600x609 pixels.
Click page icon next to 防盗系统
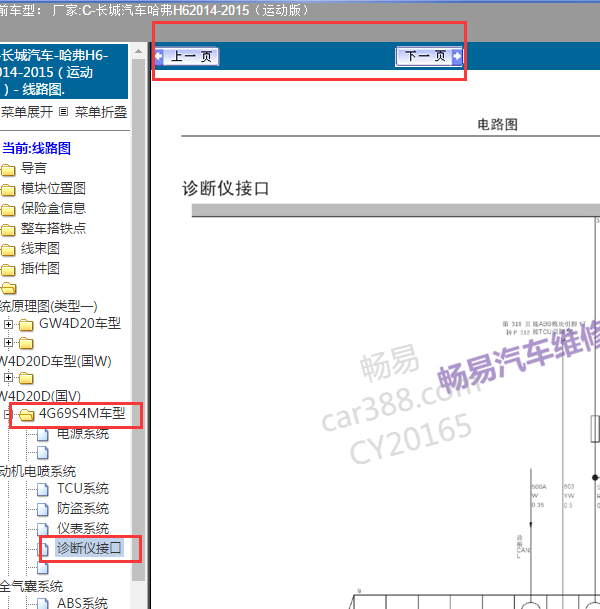[x=43, y=509]
